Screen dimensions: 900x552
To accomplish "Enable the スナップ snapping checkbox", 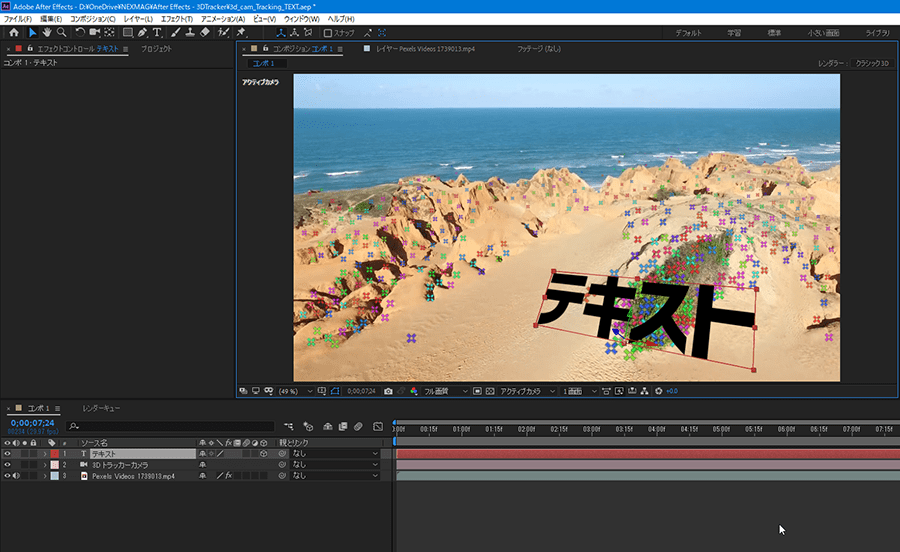I will (x=328, y=33).
